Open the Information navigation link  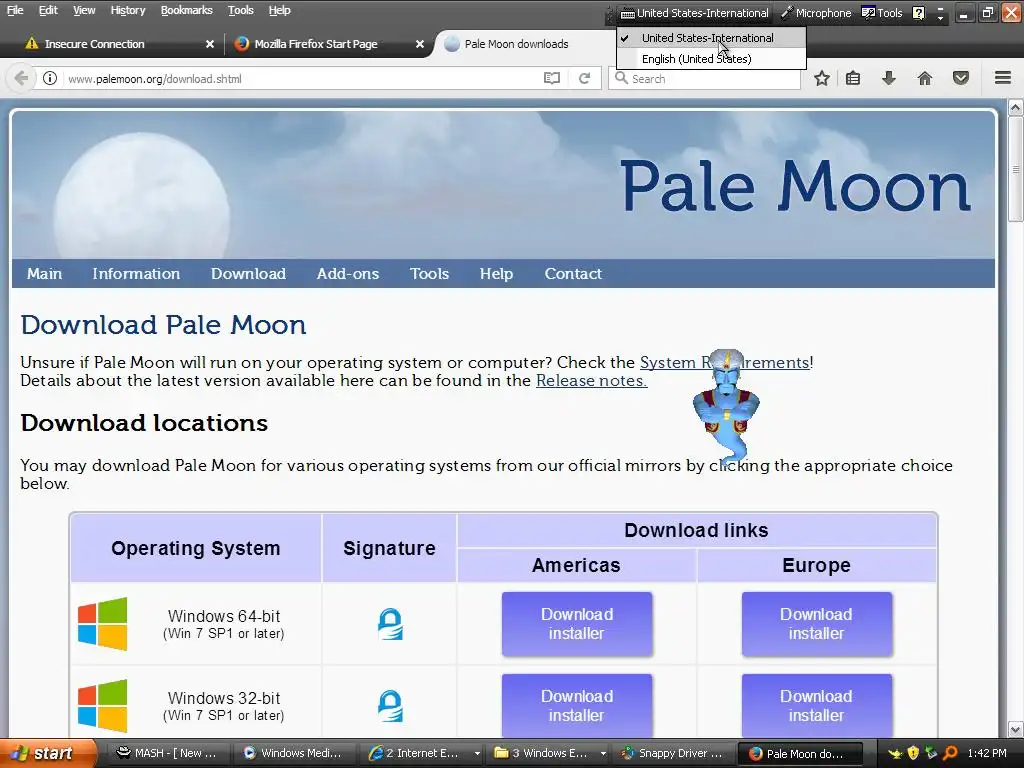click(x=136, y=274)
